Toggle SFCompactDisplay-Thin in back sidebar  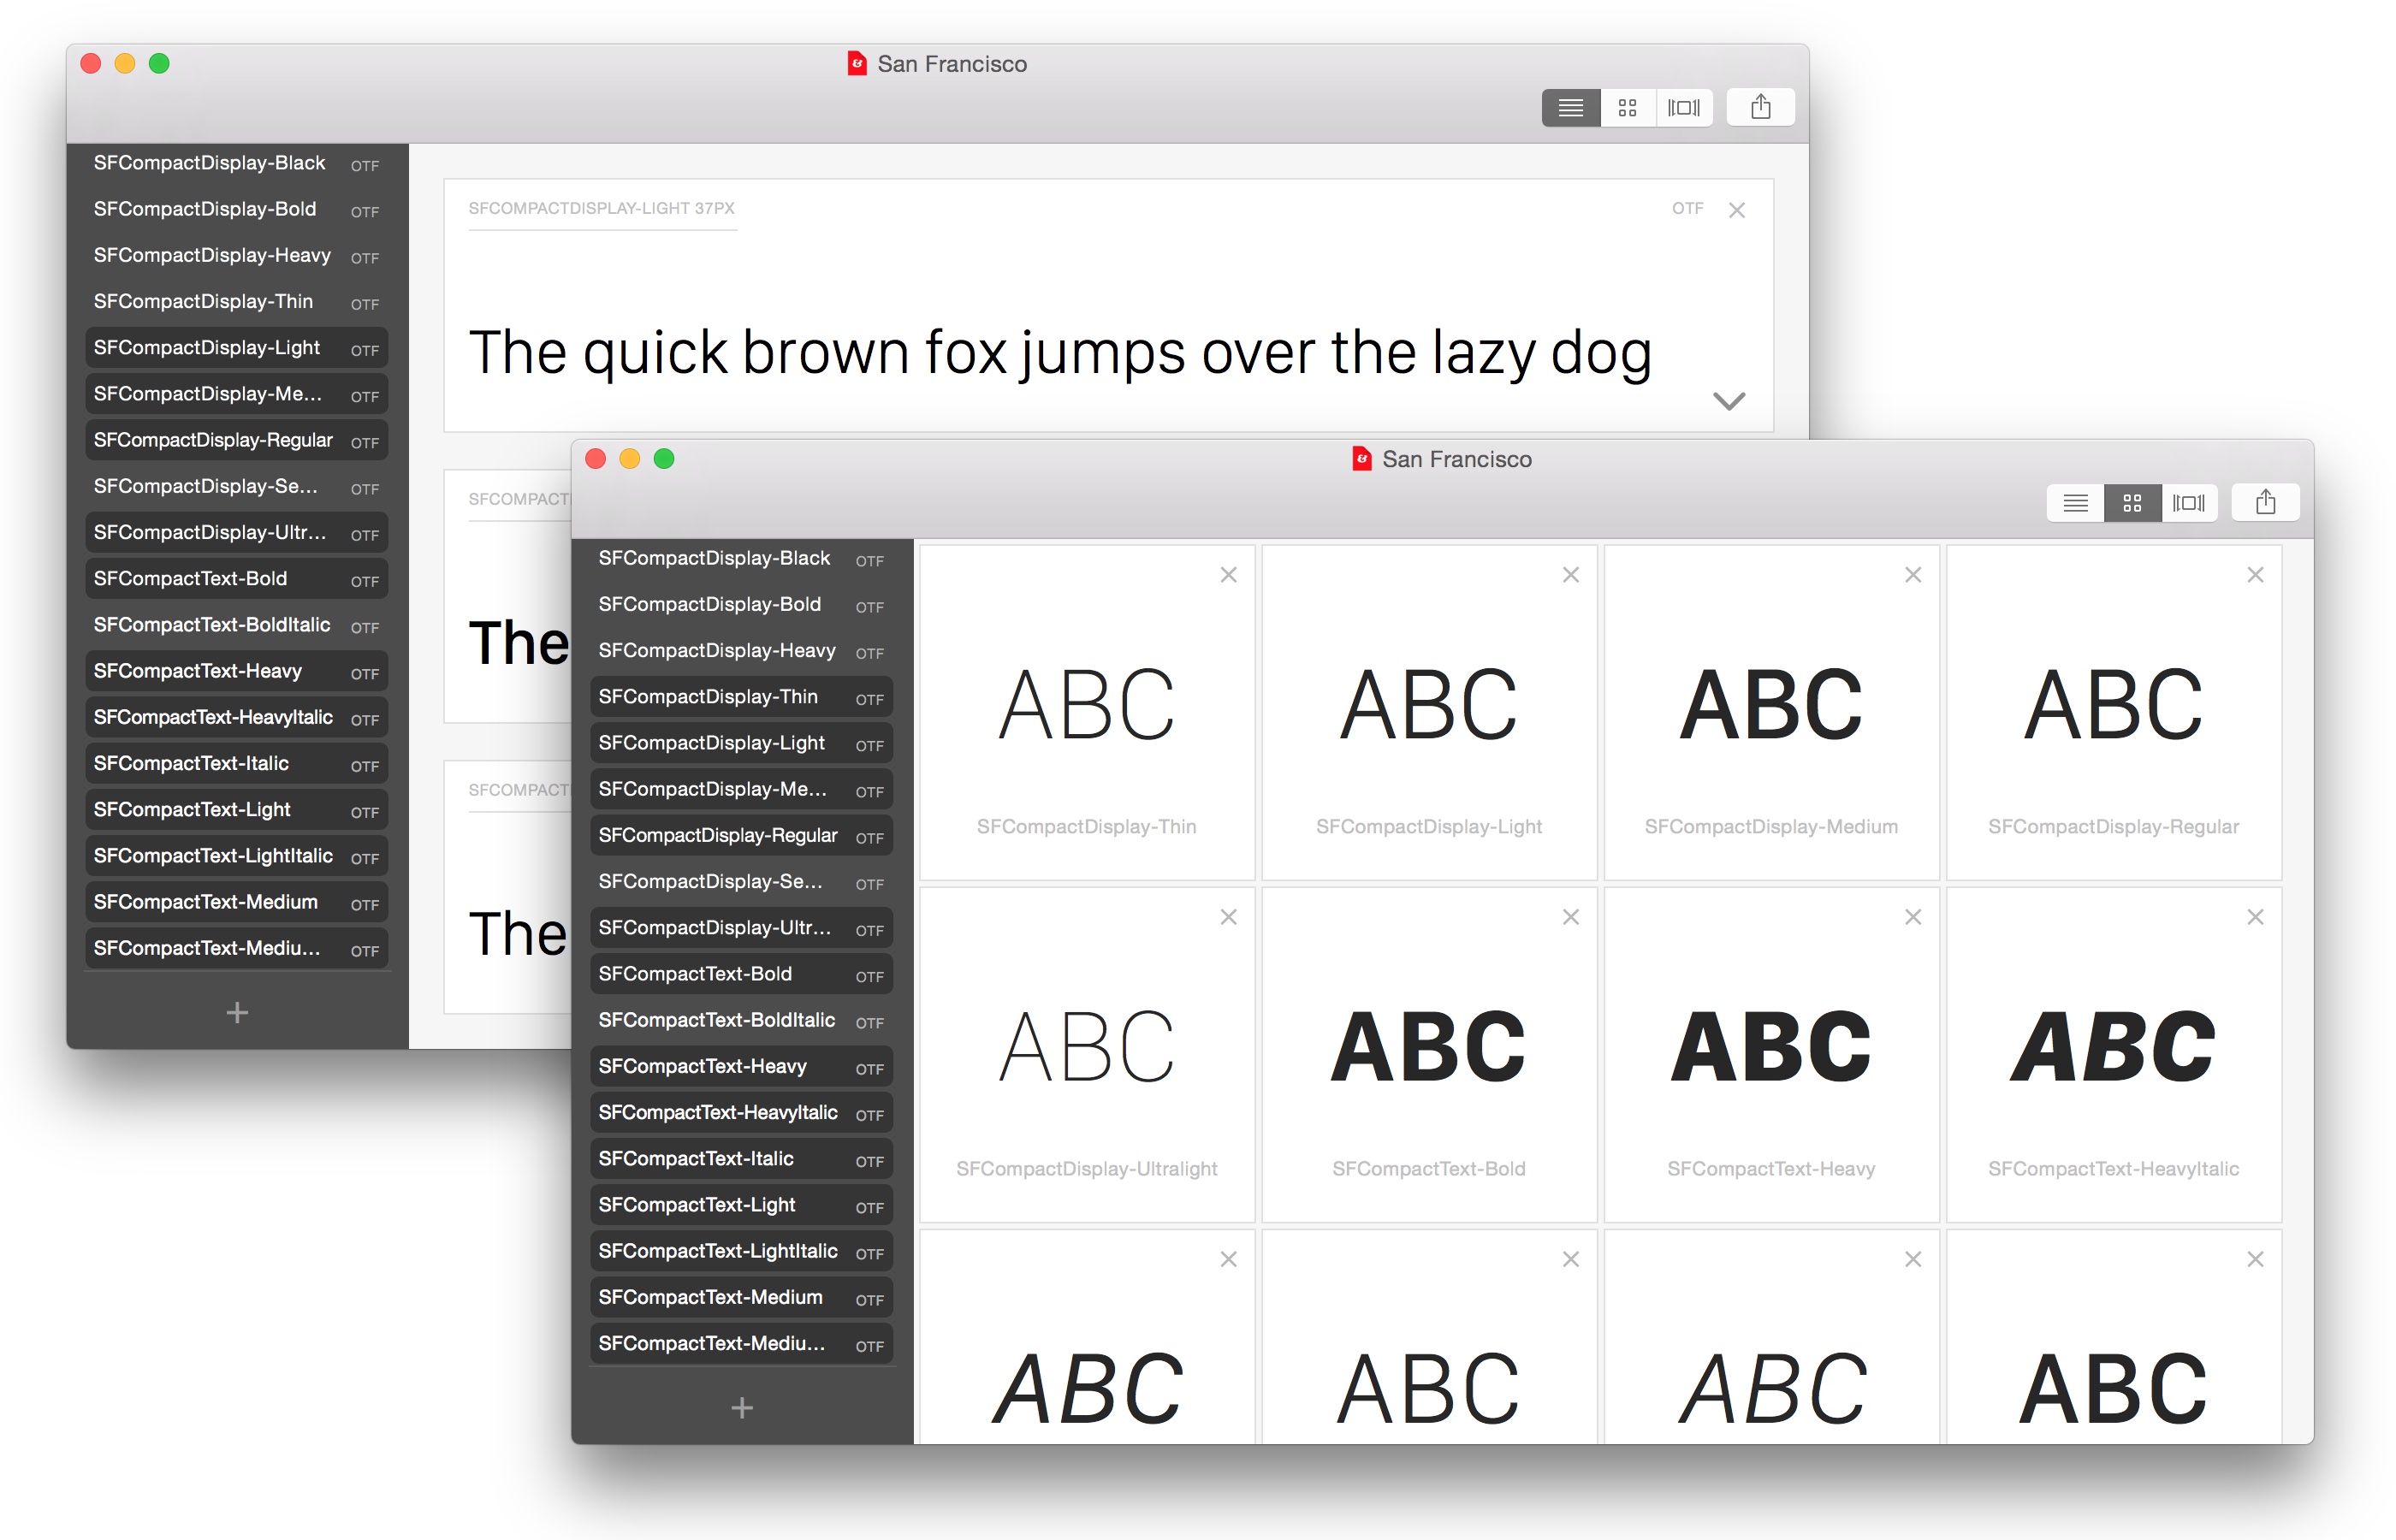point(203,302)
